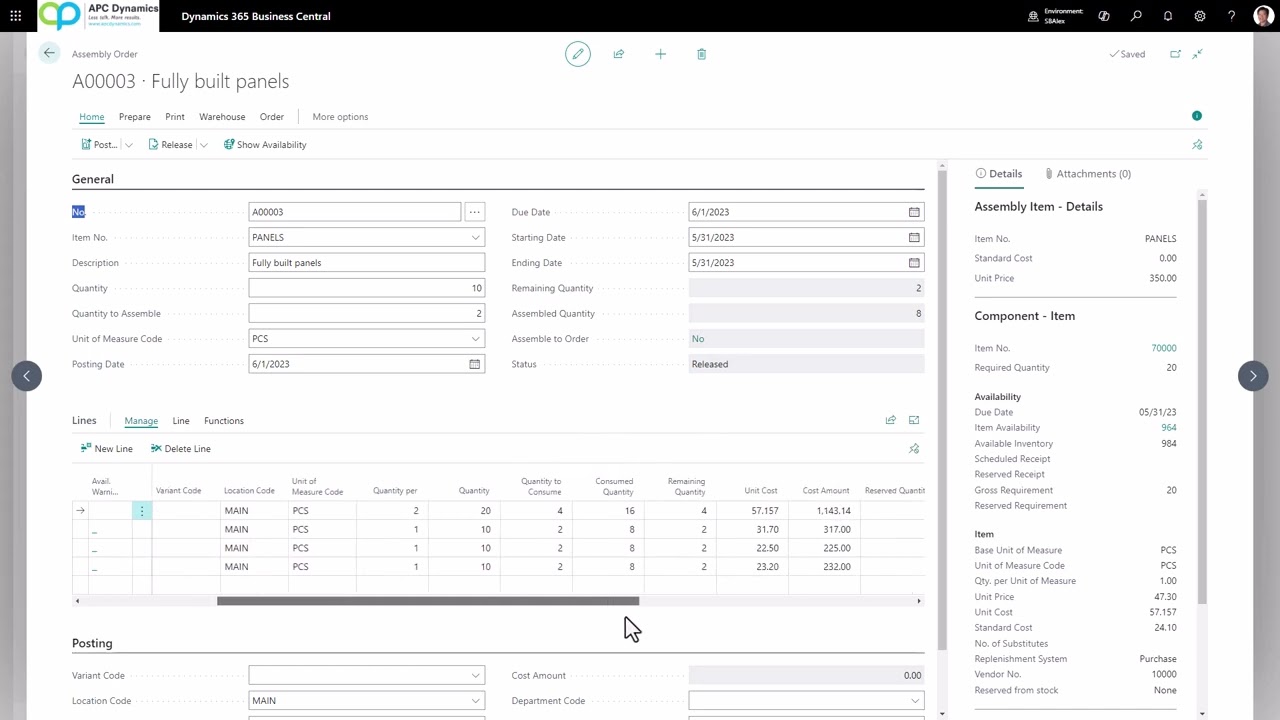Open settings gear
This screenshot has height=720, width=1280.
coord(1200,16)
